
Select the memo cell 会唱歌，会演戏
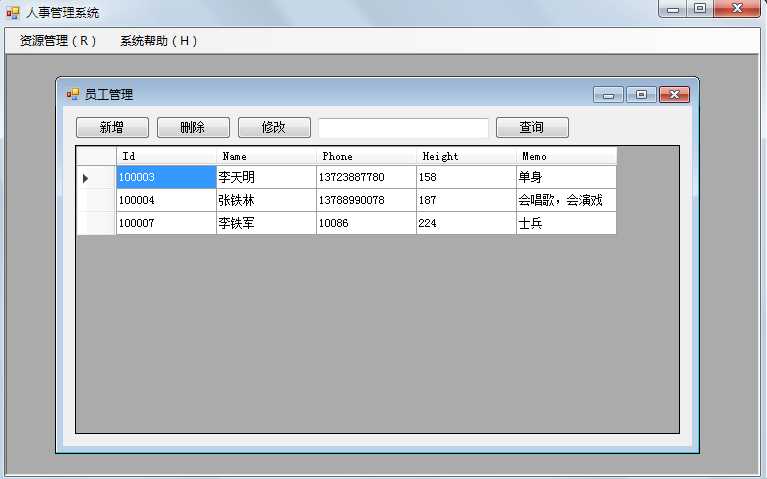[566, 200]
